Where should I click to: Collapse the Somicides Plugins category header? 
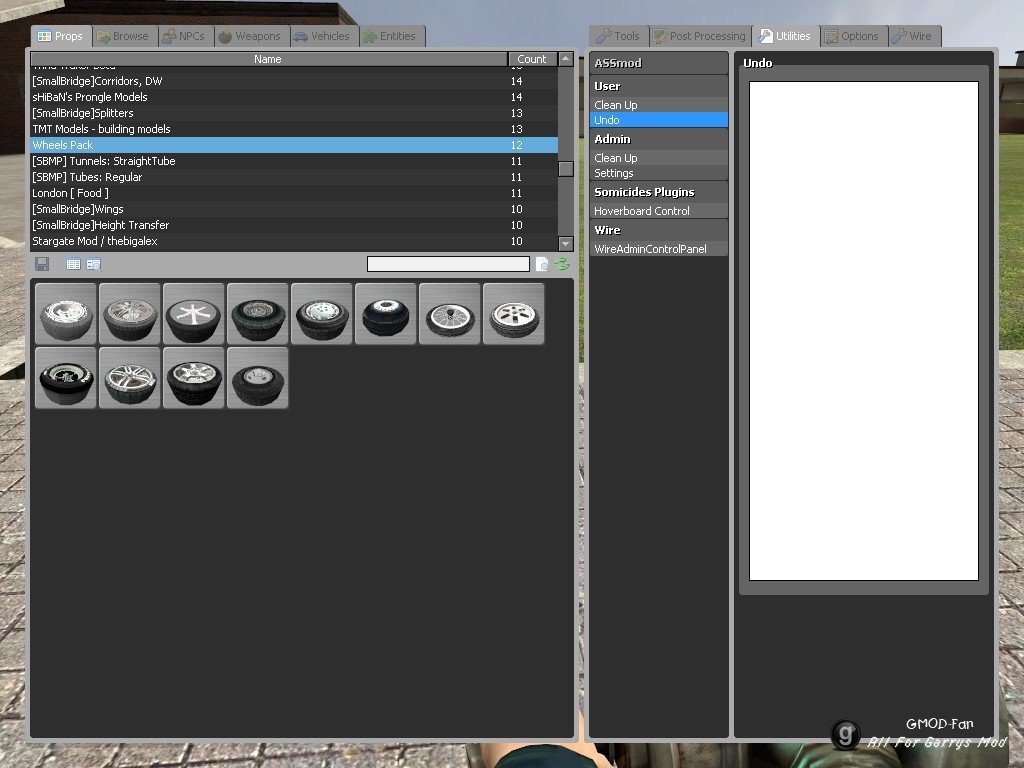pos(658,191)
